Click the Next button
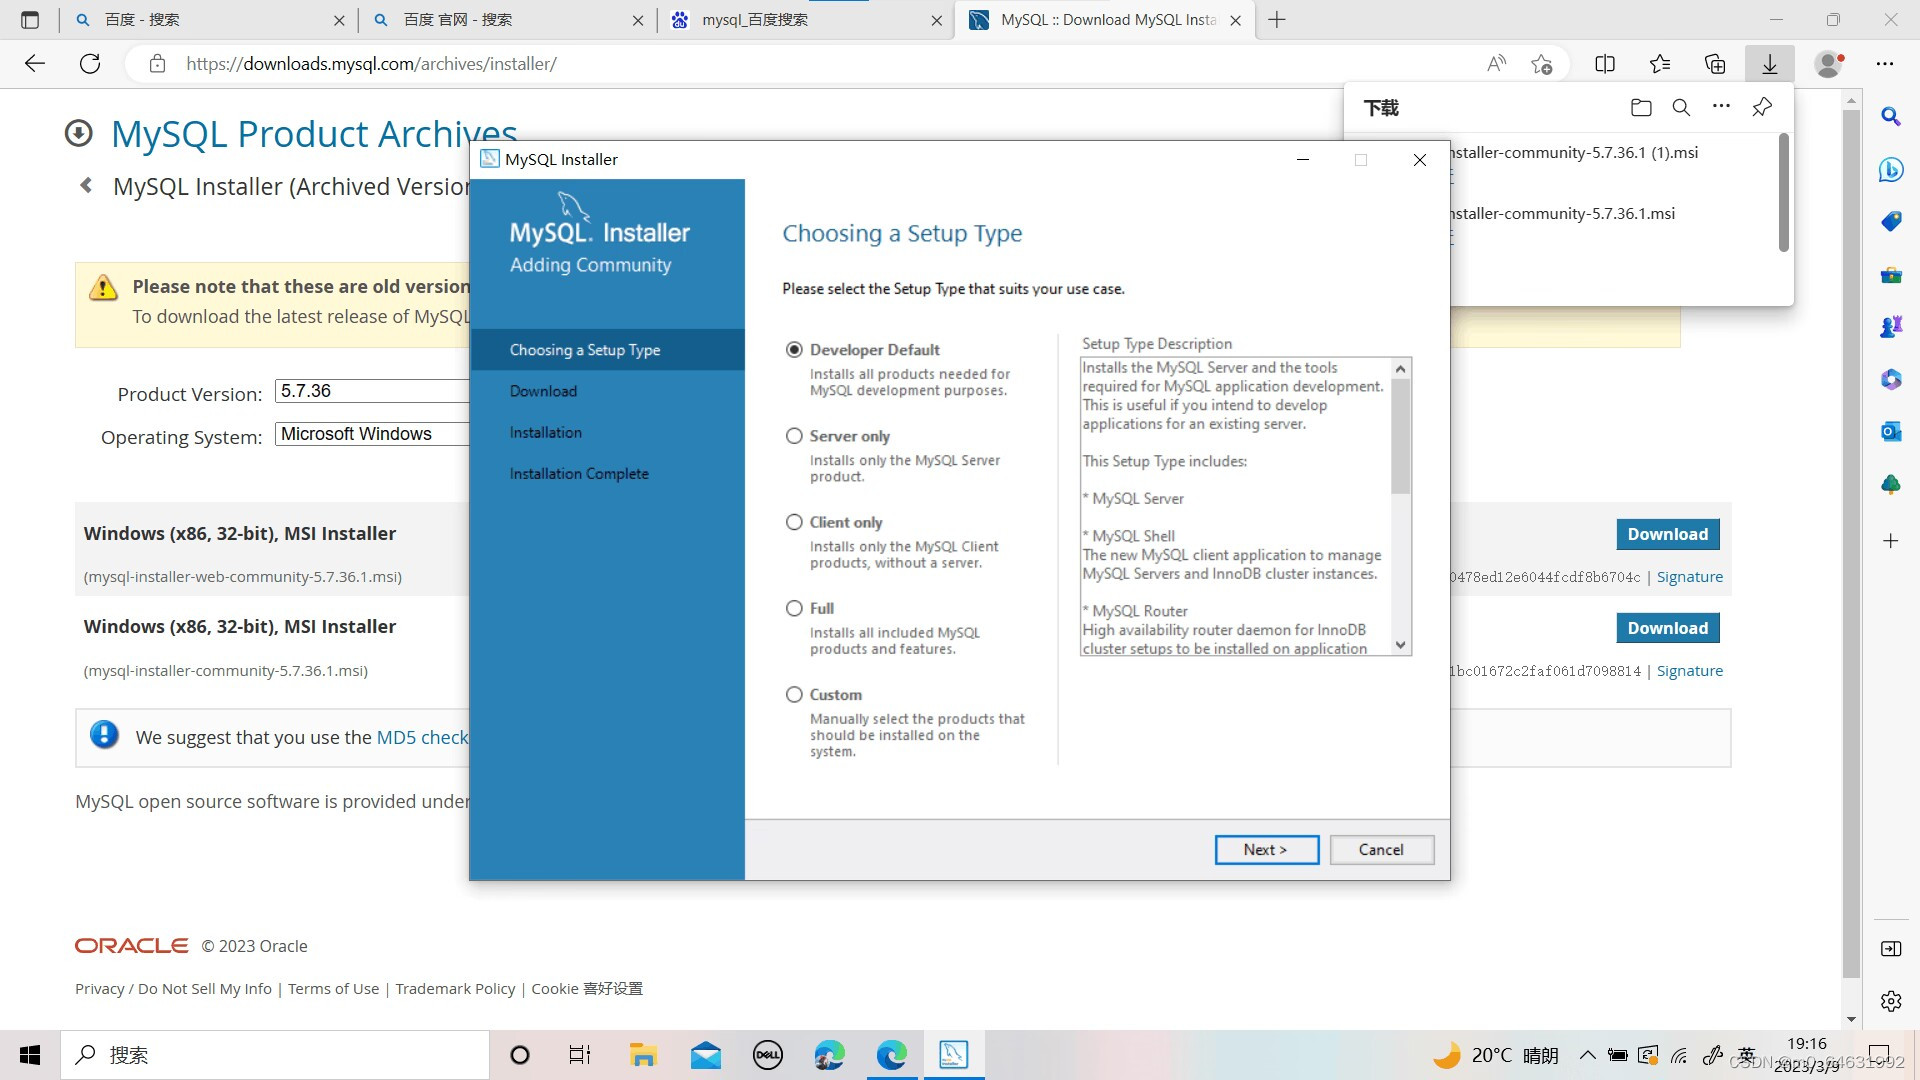This screenshot has height=1080, width=1920. click(1266, 849)
